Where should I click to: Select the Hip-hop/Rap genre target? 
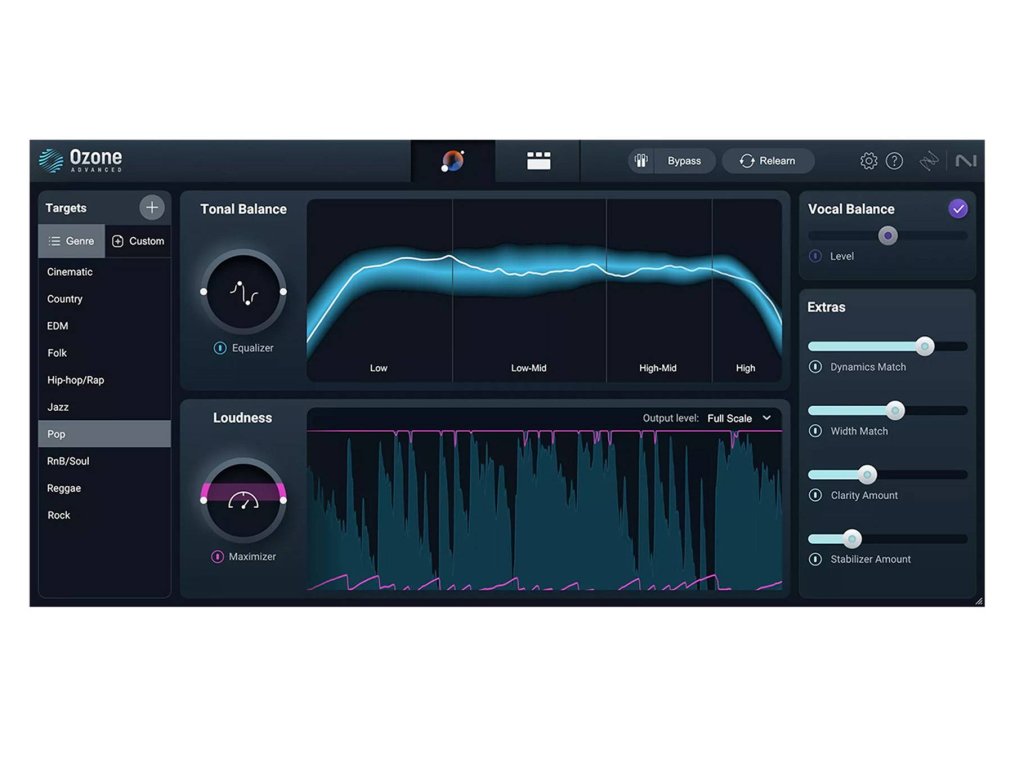coord(104,380)
